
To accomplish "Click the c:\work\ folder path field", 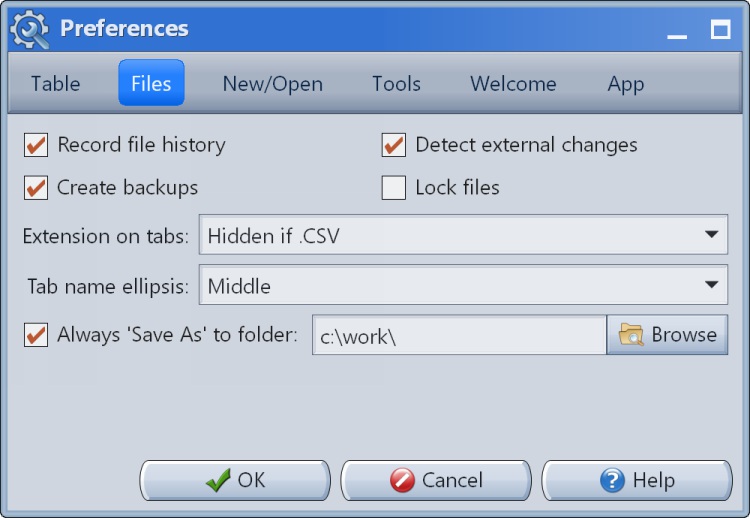I will (459, 335).
